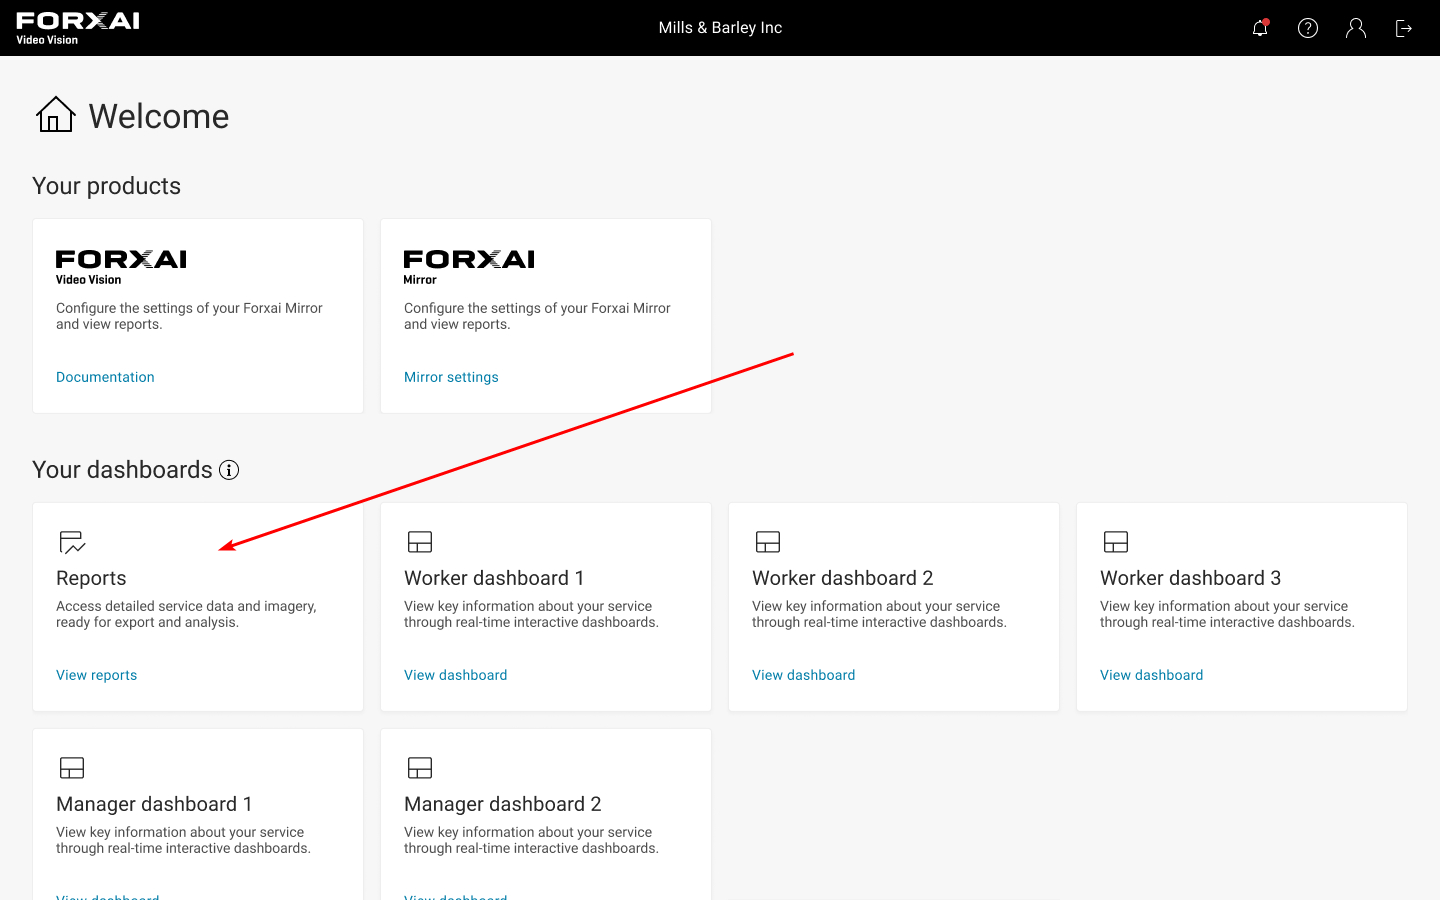The image size is (1440, 900).
Task: Click the Manager dashboard 1 layout icon
Action: (x=72, y=768)
